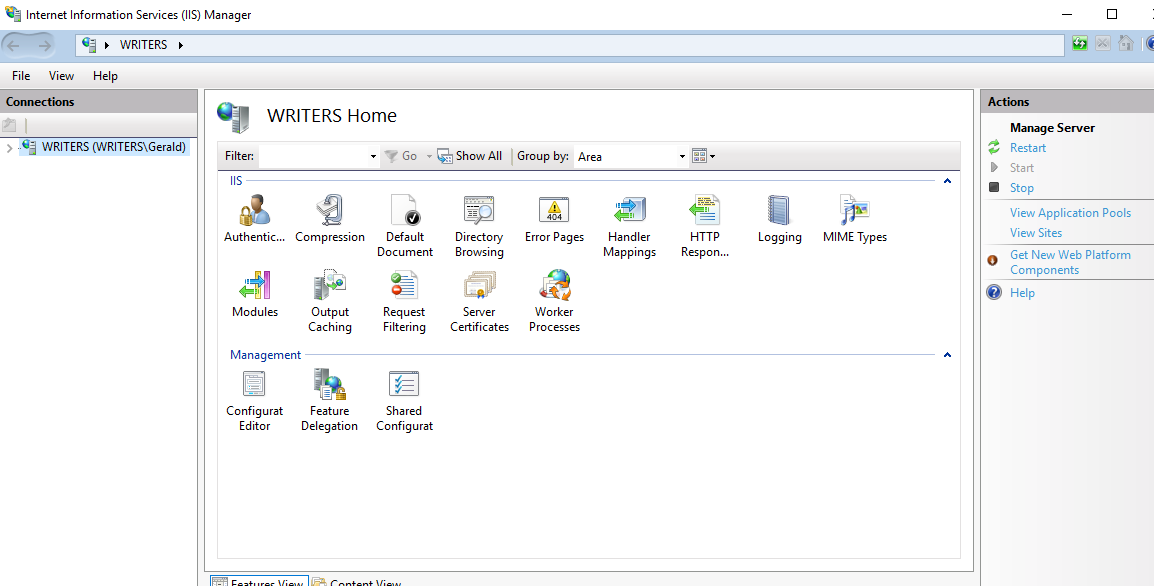Open the Authentication feature icon
The image size is (1154, 586).
pos(255,211)
